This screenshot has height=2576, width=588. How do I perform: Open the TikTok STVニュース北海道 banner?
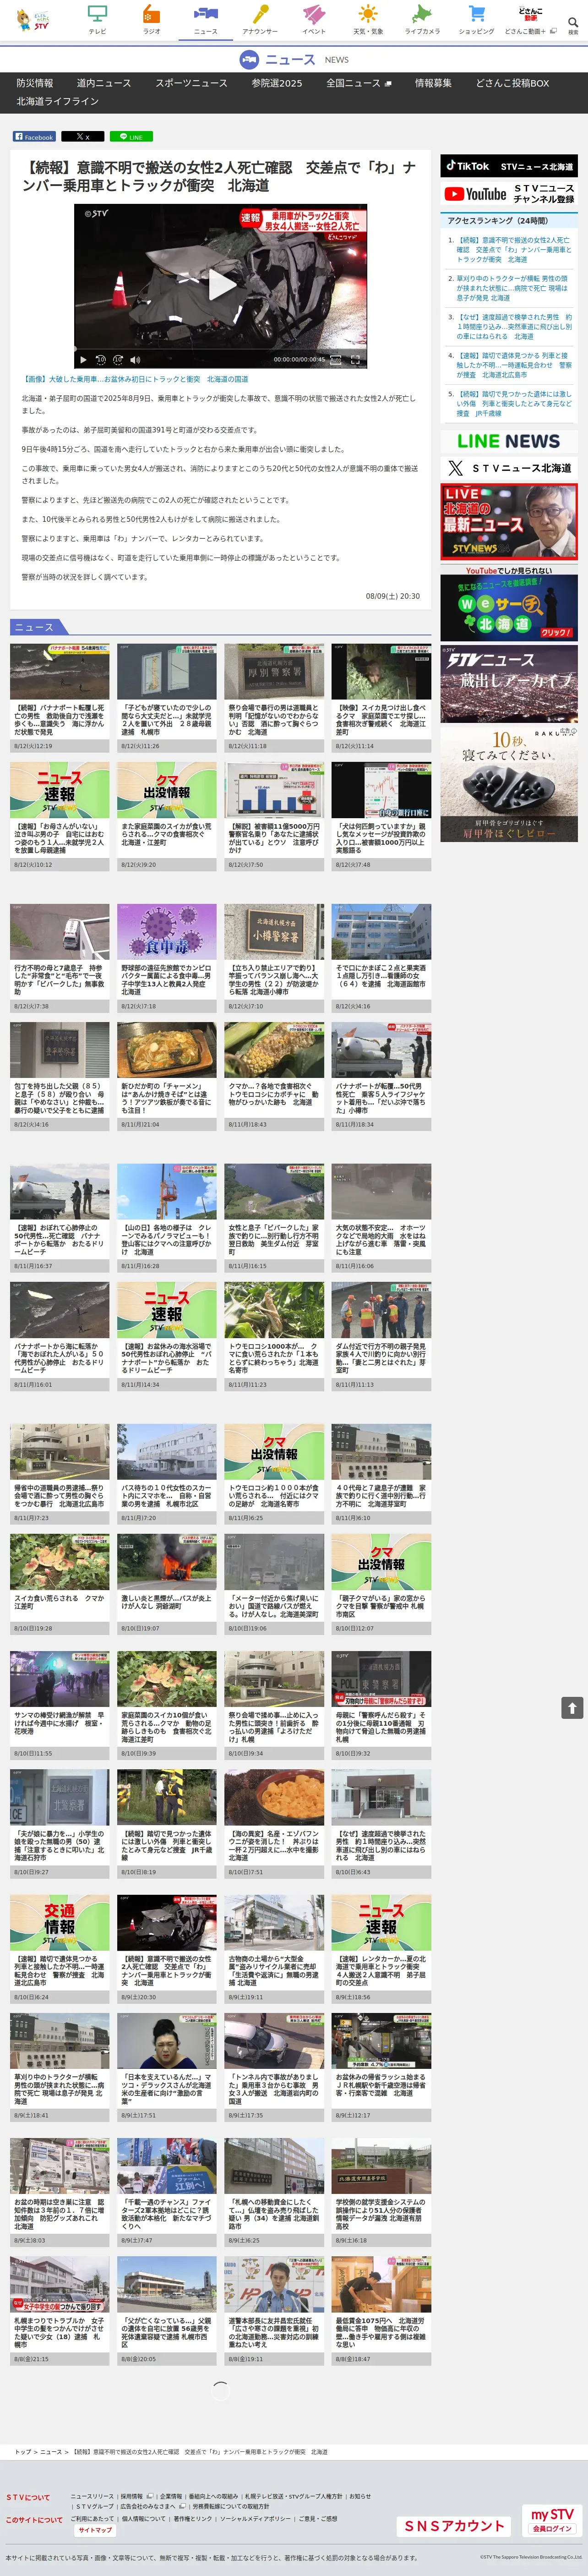point(509,166)
